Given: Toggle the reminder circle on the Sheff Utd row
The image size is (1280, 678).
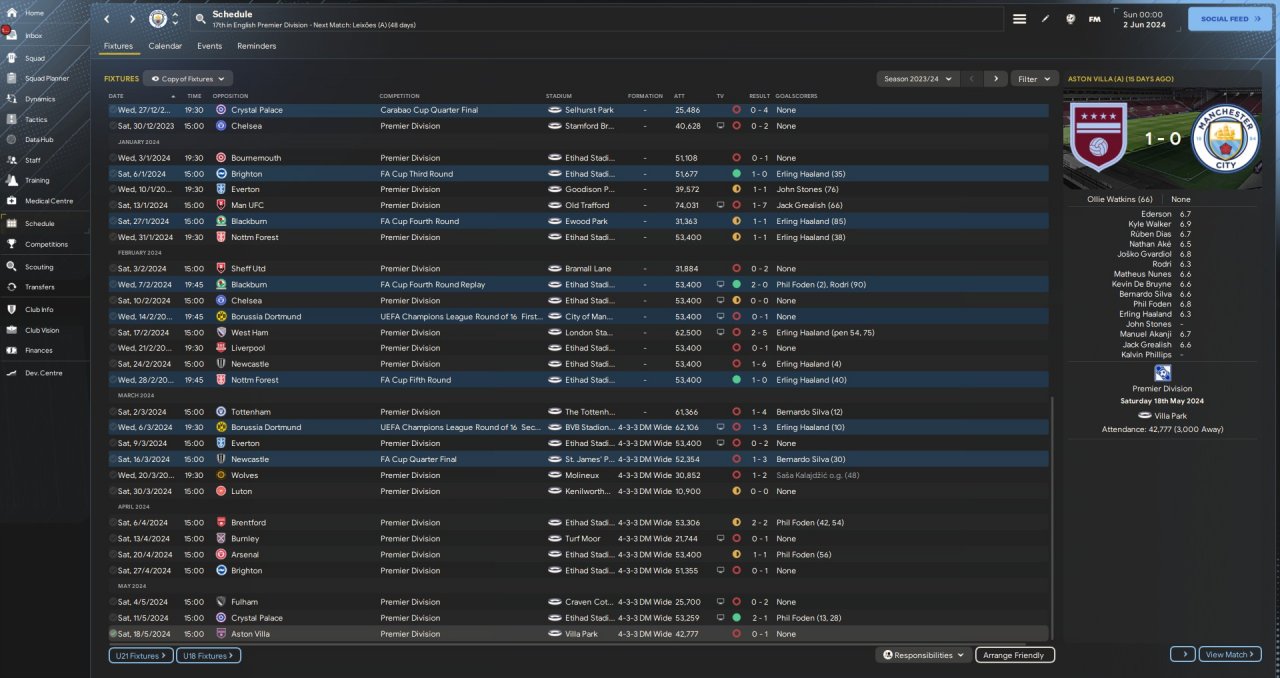Looking at the screenshot, I should click(x=113, y=269).
